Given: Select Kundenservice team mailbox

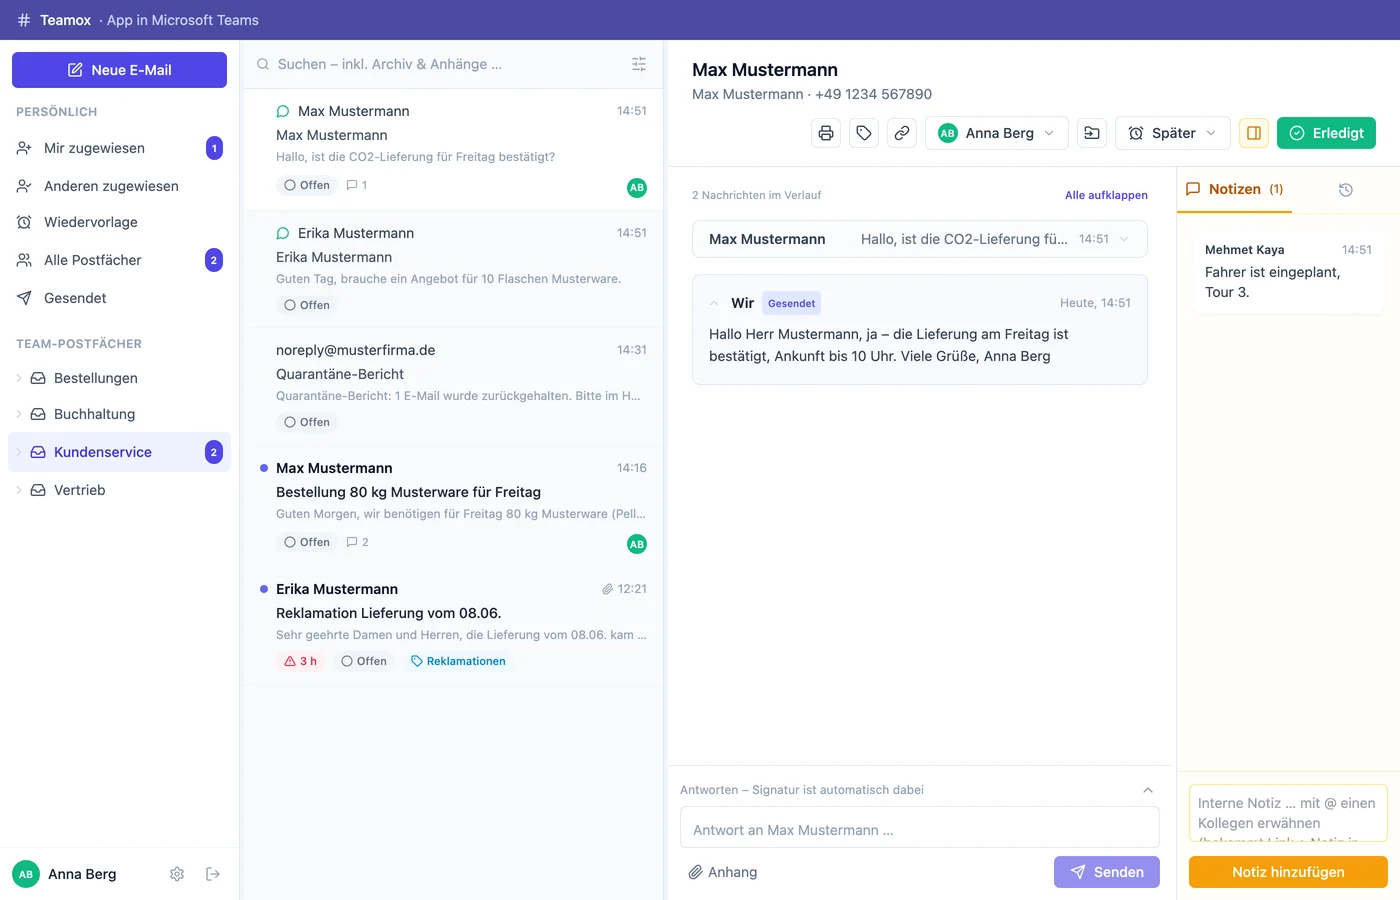Looking at the screenshot, I should coord(119,452).
